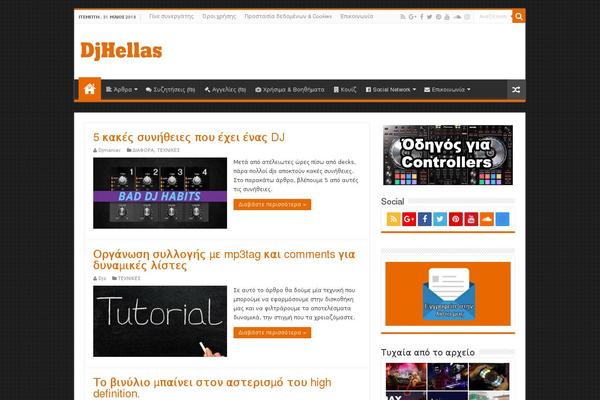Image resolution: width=600 pixels, height=400 pixels.
Task: Open the Google+ icon in top bar
Action: click(412, 17)
